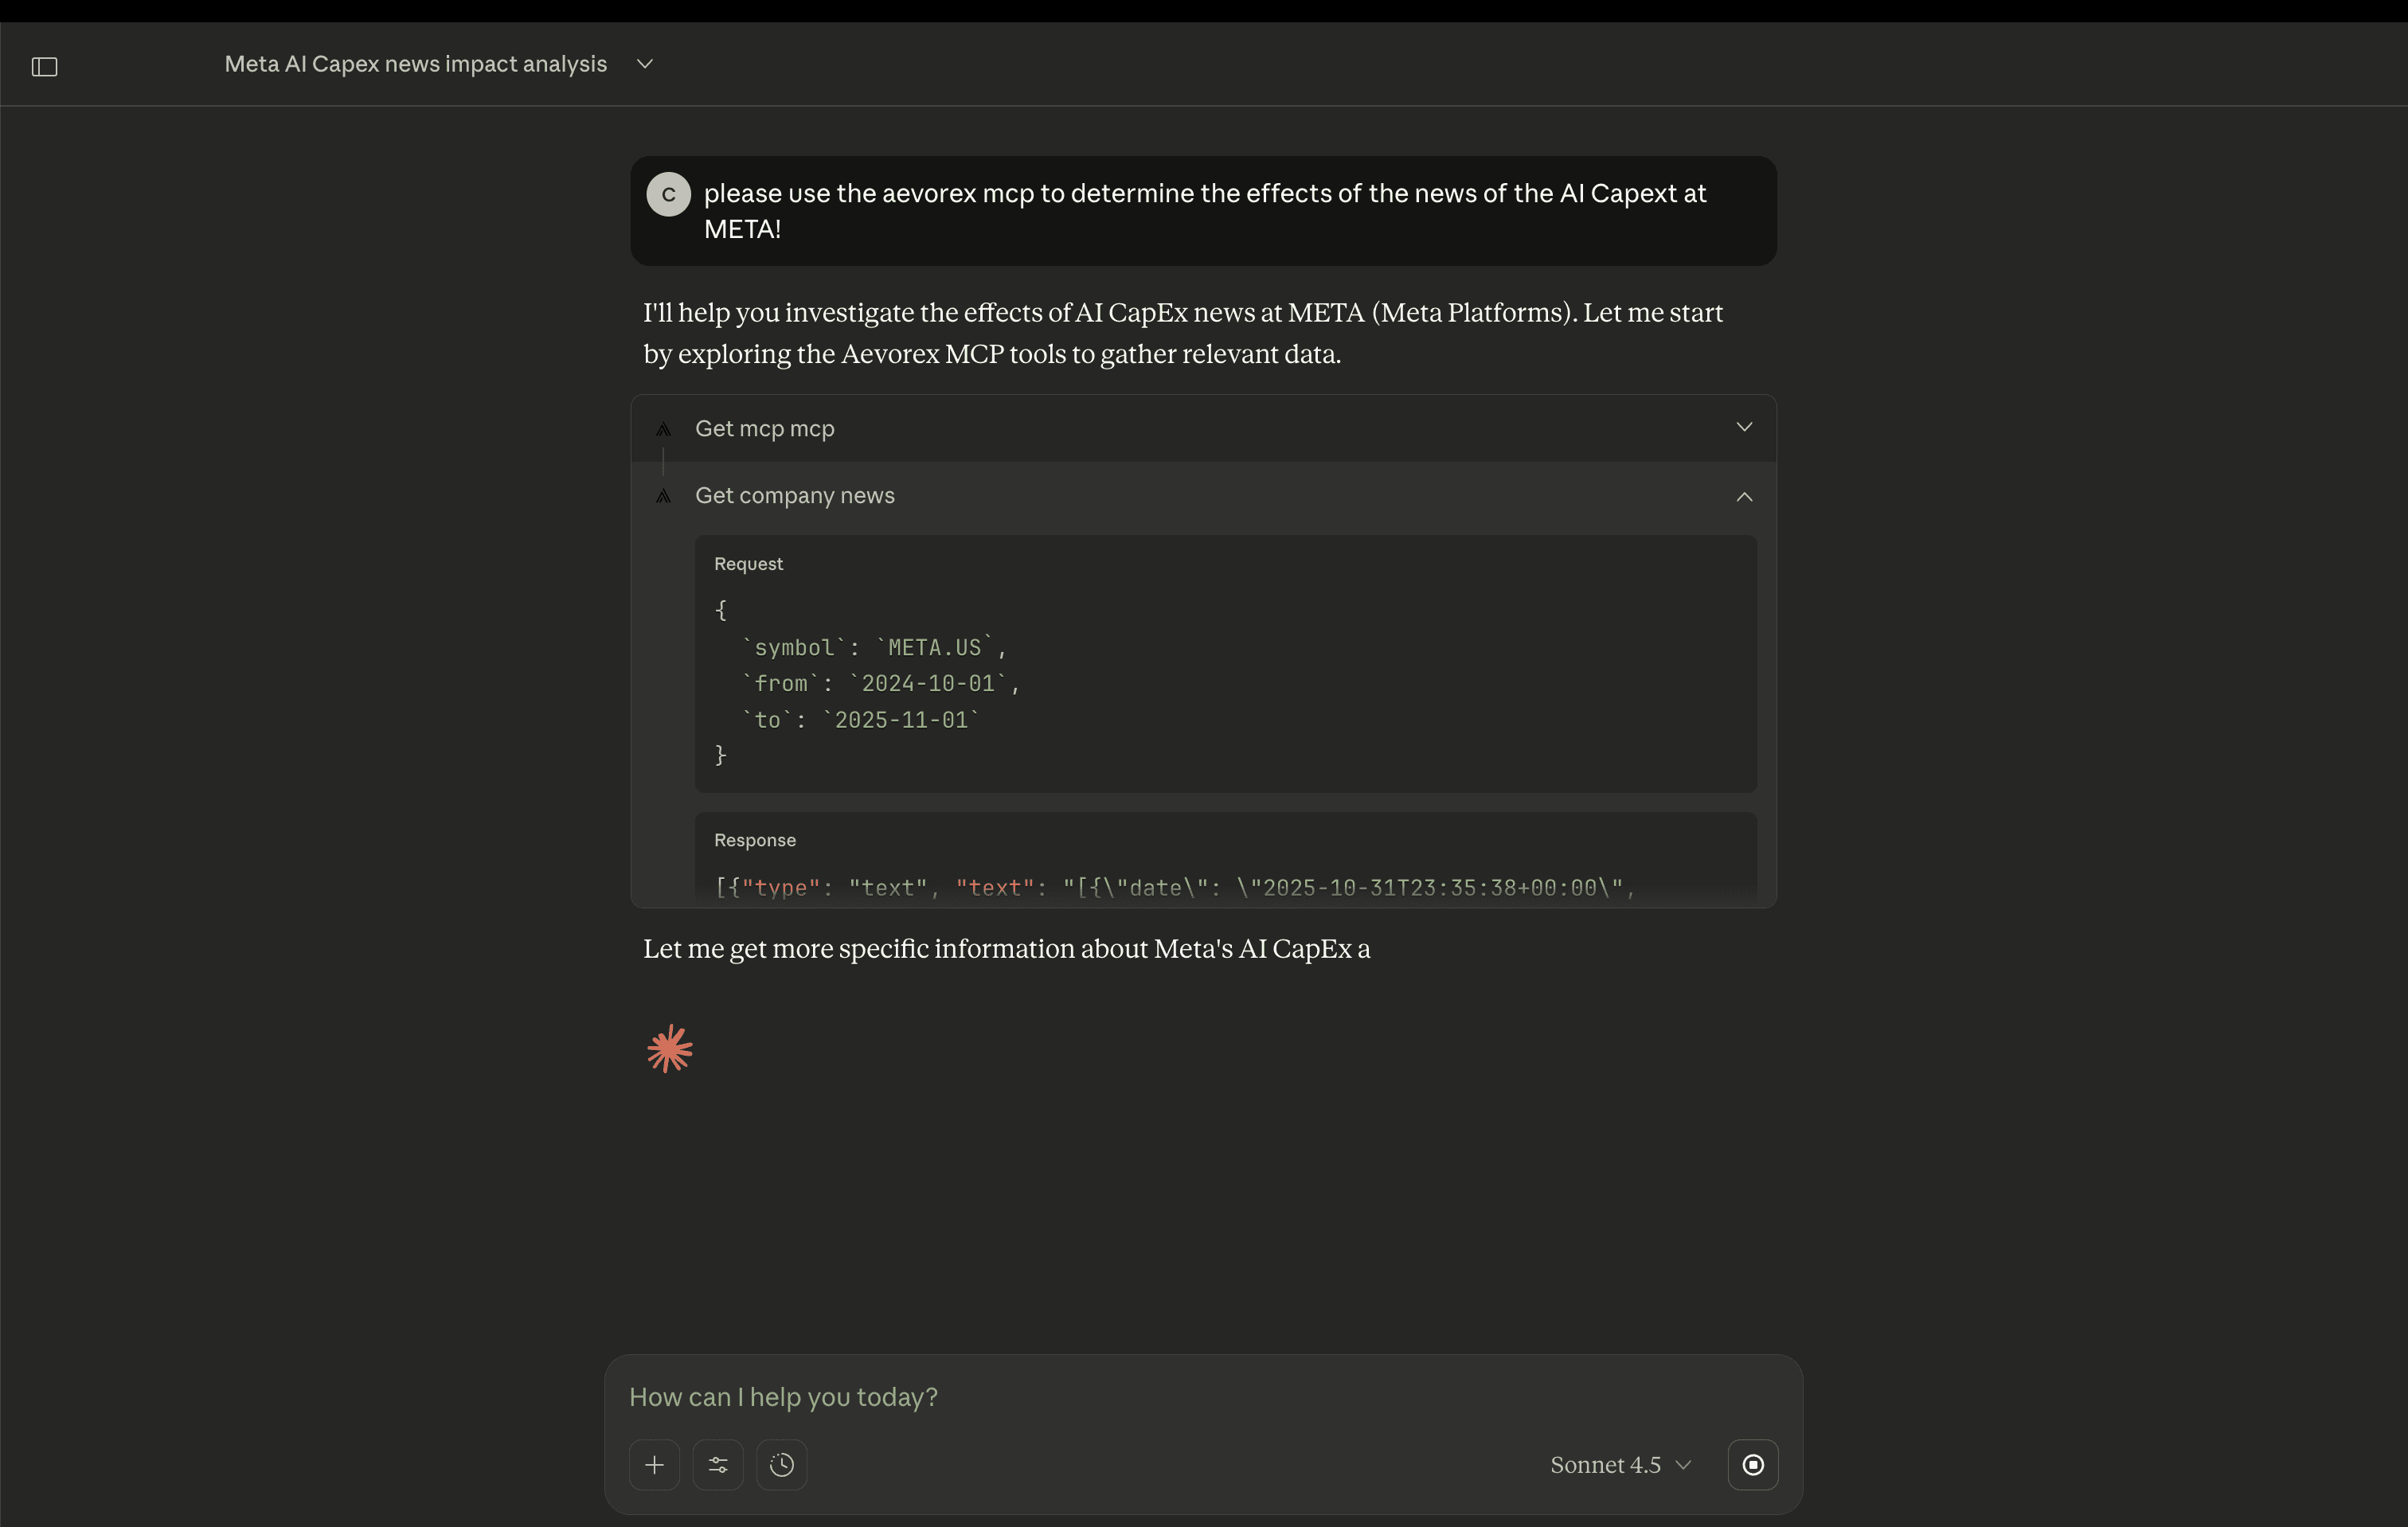Click the orange loading spinner

pos(669,1048)
